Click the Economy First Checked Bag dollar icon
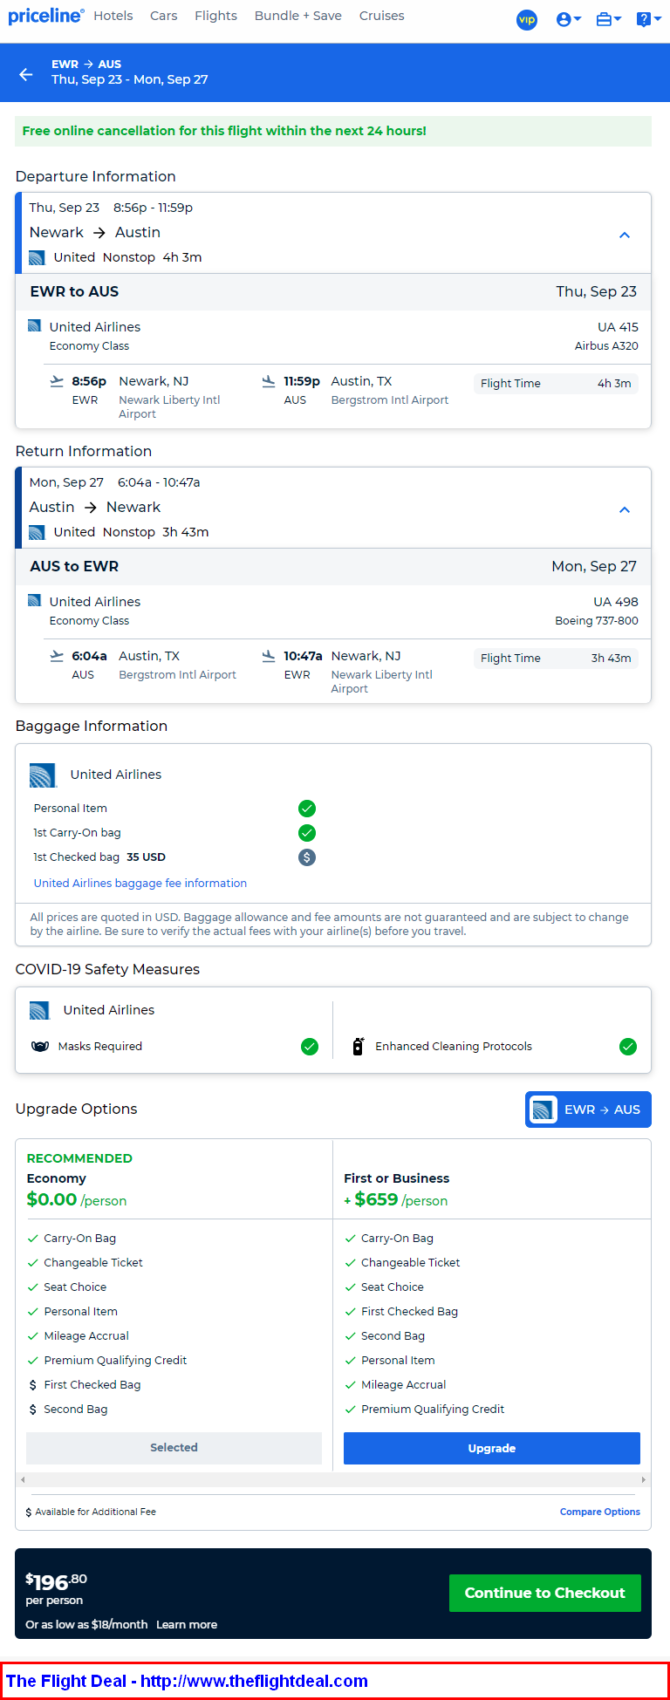The image size is (670, 1700). pos(33,1385)
